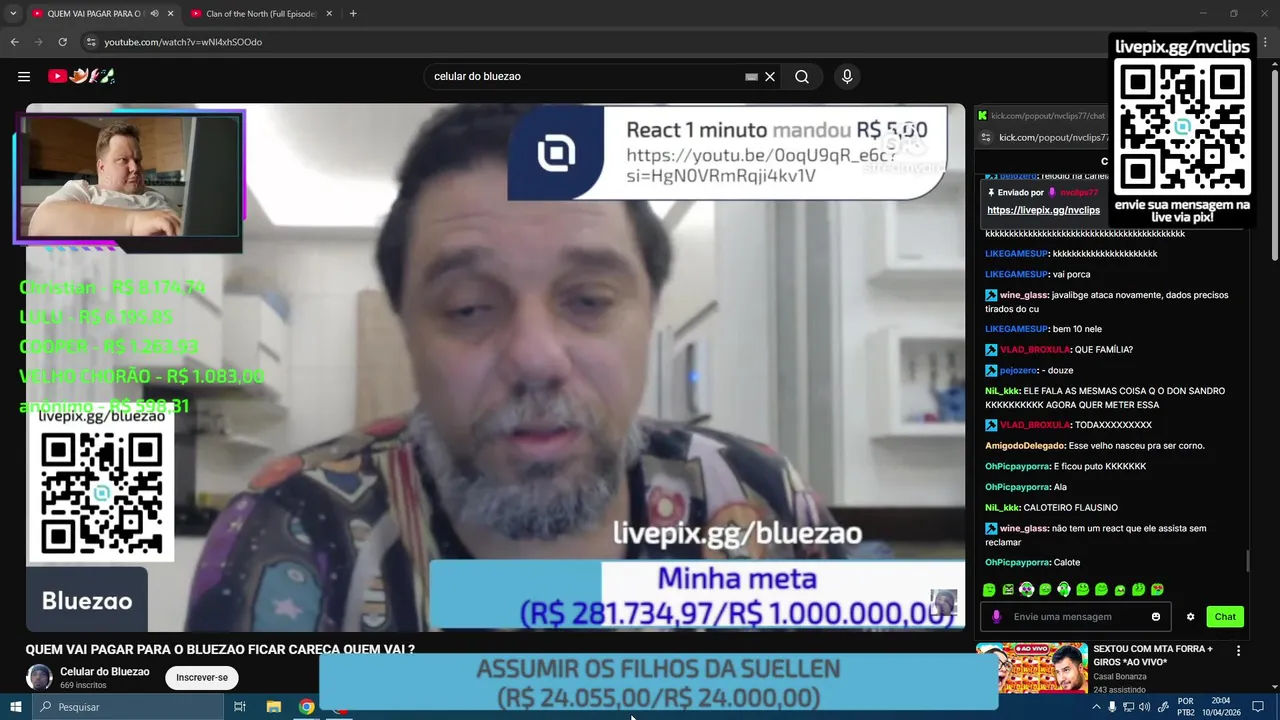Expand hidden system tray icons
Screen dimensions: 1280x720
point(1096,707)
